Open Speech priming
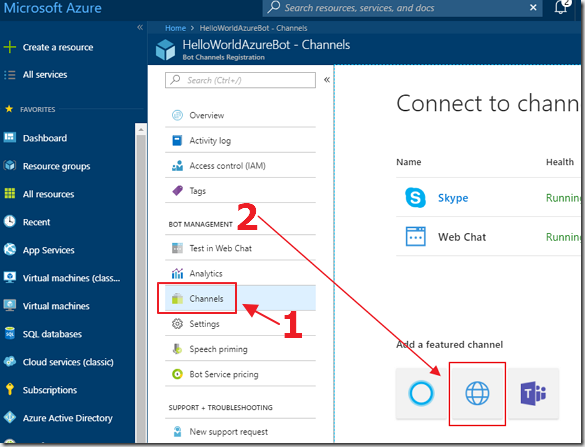Image resolution: width=585 pixels, height=447 pixels. coord(240,349)
